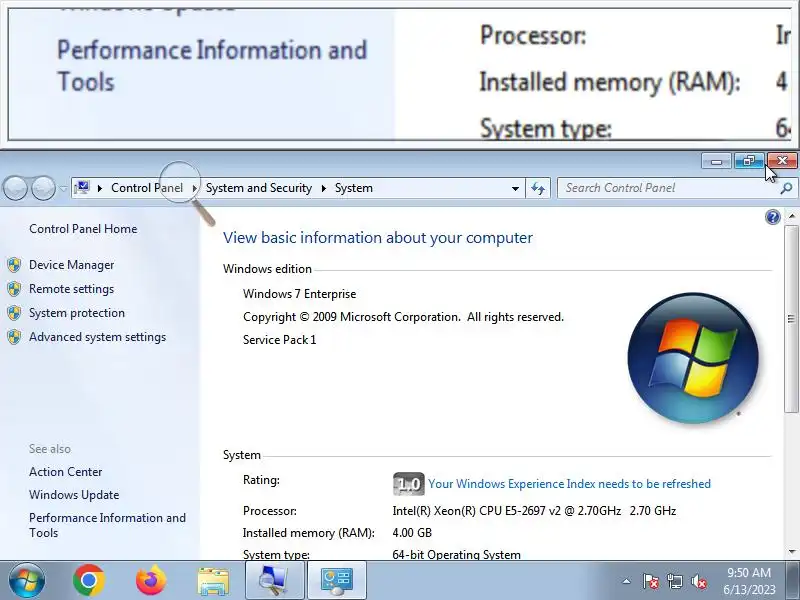
Task: Click the shield icon beside System protection
Action: (x=14, y=313)
